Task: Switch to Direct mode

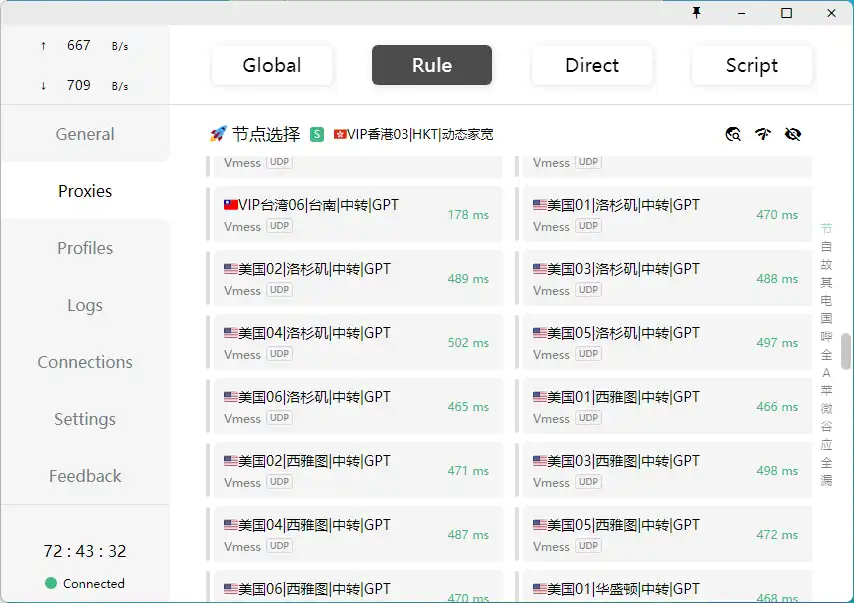Action: tap(592, 65)
